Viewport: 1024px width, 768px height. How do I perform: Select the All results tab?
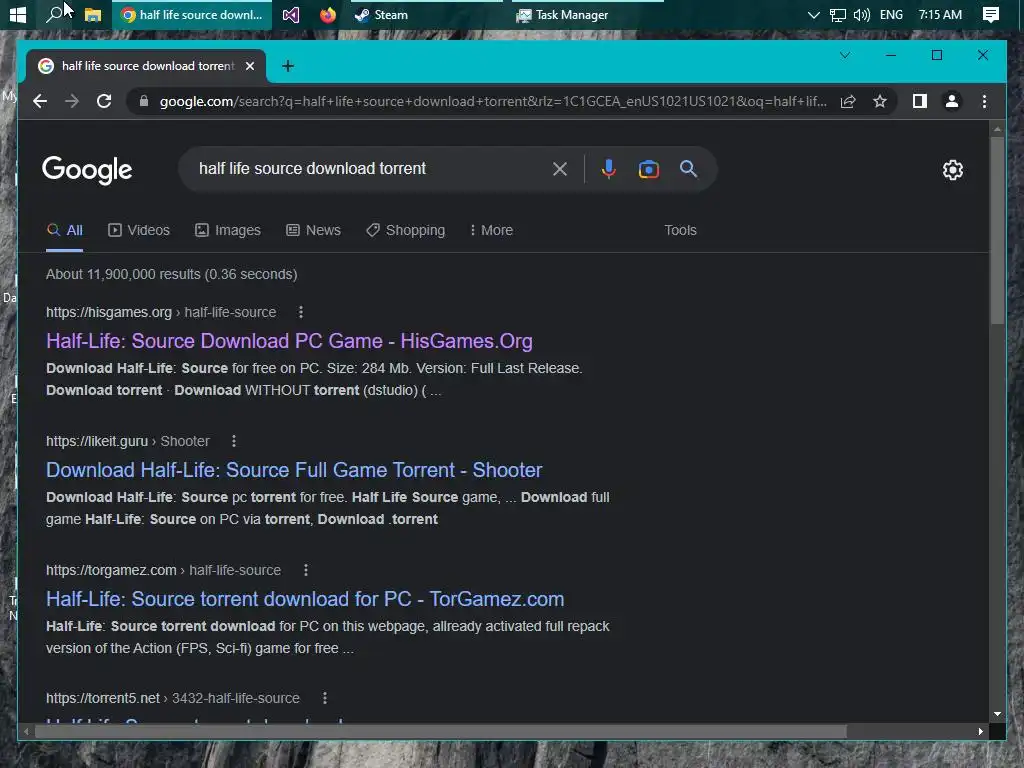pyautogui.click(x=65, y=231)
